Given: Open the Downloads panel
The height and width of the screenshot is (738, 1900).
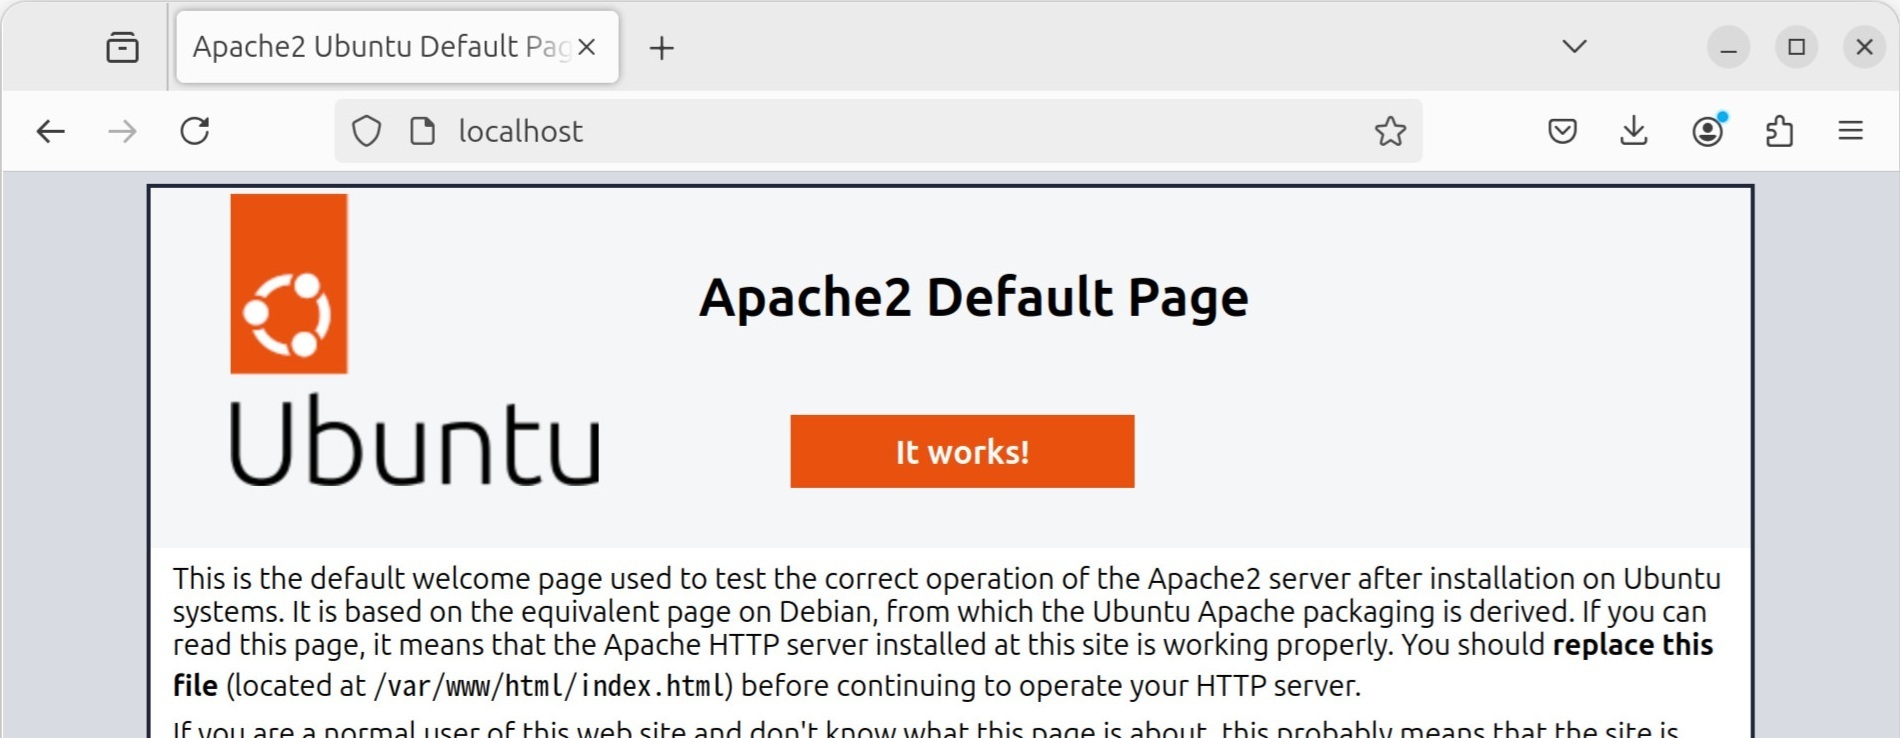Looking at the screenshot, I should [x=1634, y=131].
